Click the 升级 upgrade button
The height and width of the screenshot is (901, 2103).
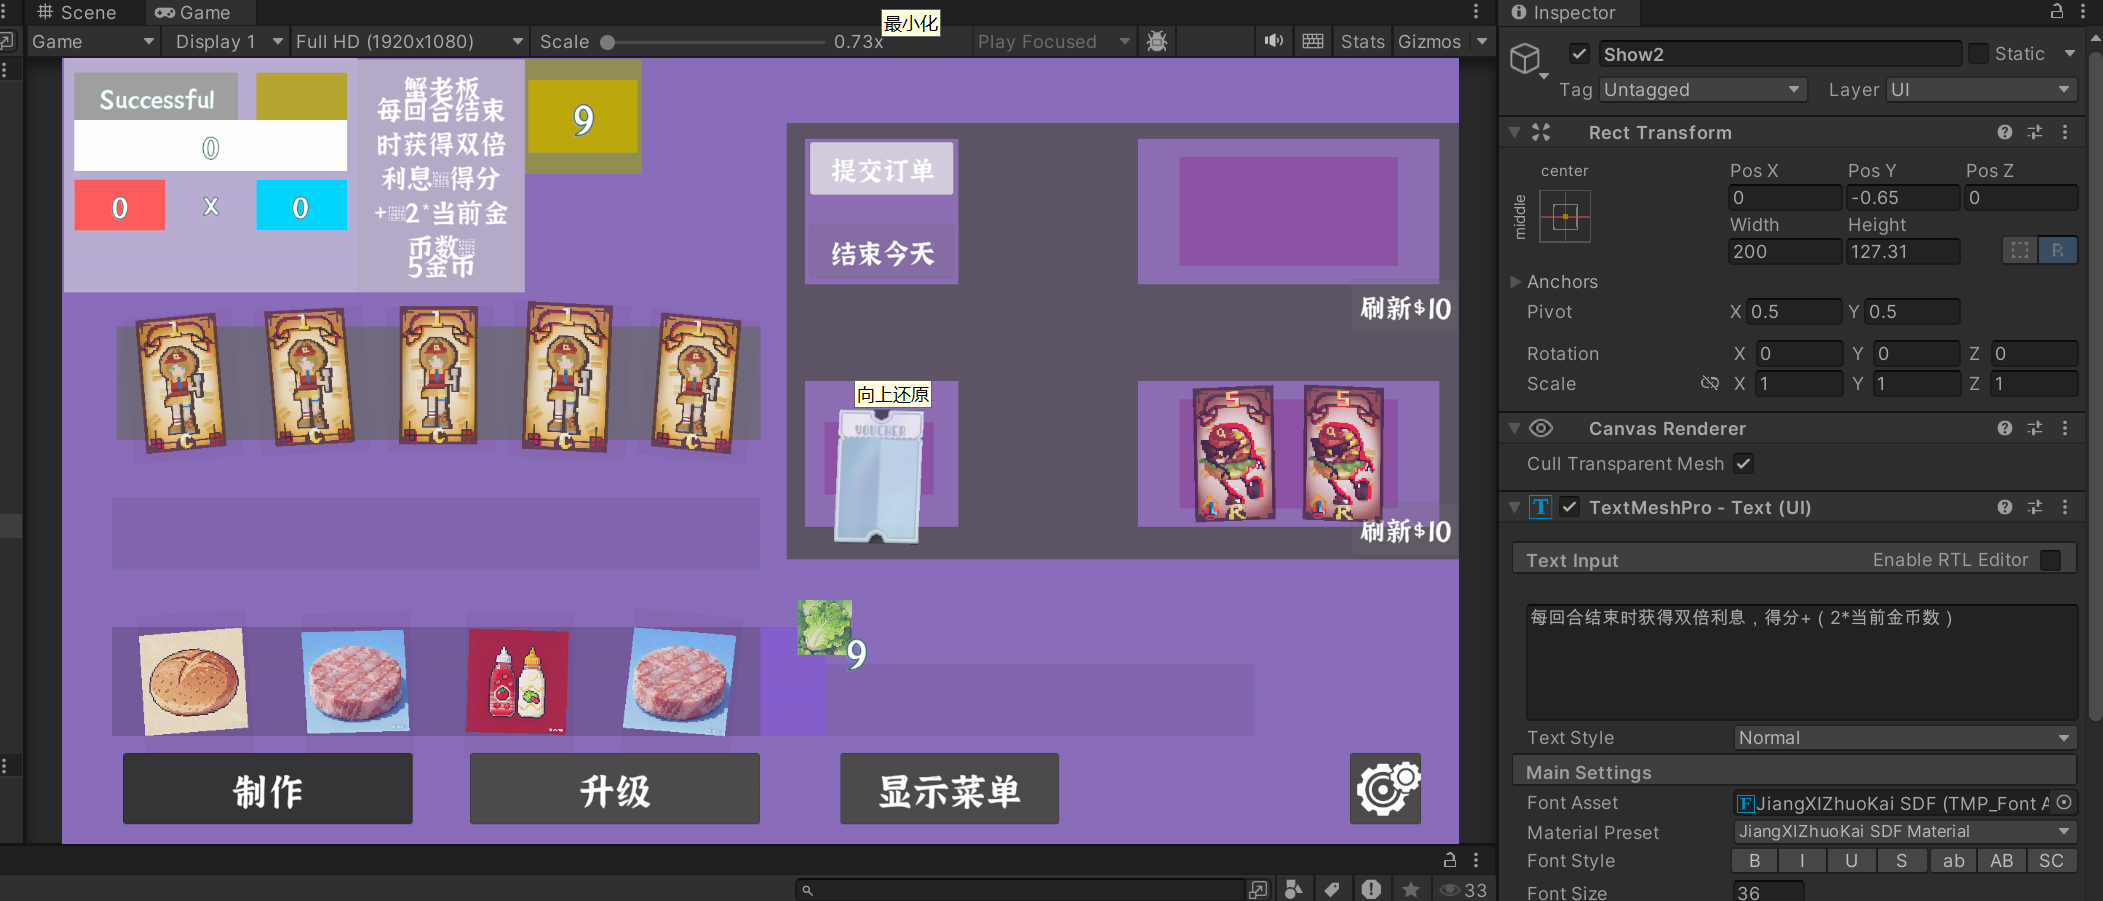pyautogui.click(x=615, y=789)
